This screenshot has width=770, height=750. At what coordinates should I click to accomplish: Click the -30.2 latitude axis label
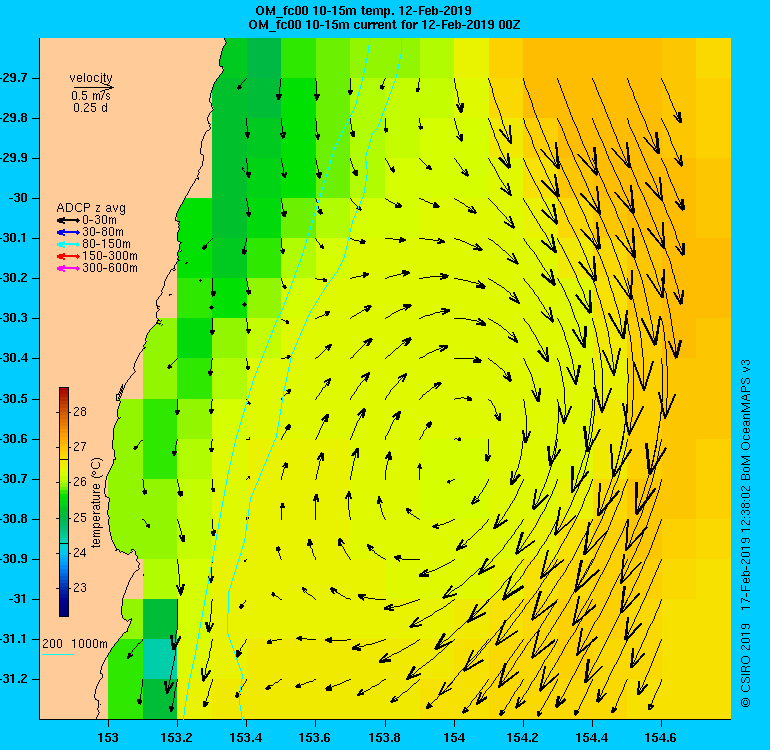tap(14, 278)
